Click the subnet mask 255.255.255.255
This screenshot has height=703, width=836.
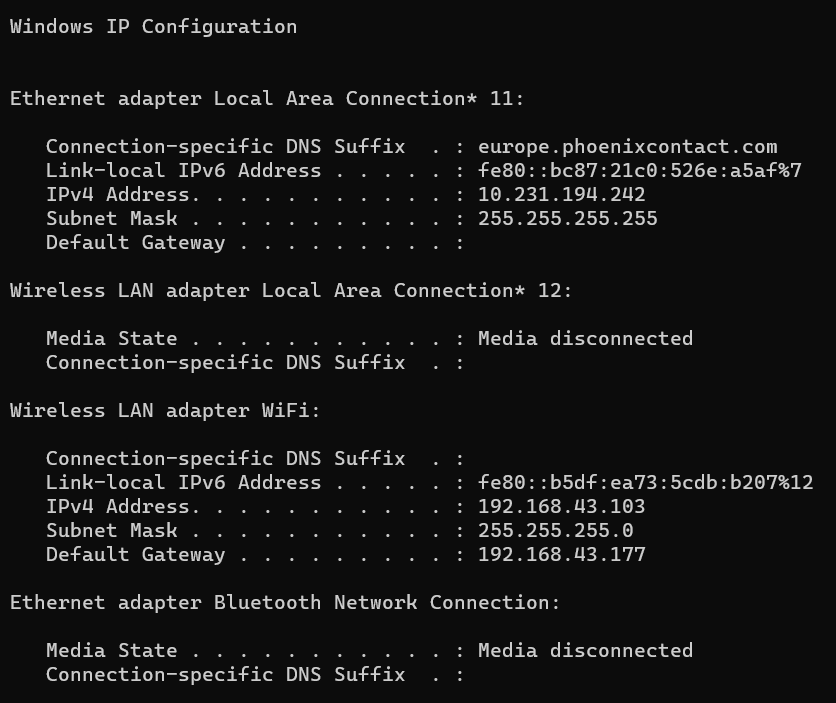pyautogui.click(x=567, y=219)
